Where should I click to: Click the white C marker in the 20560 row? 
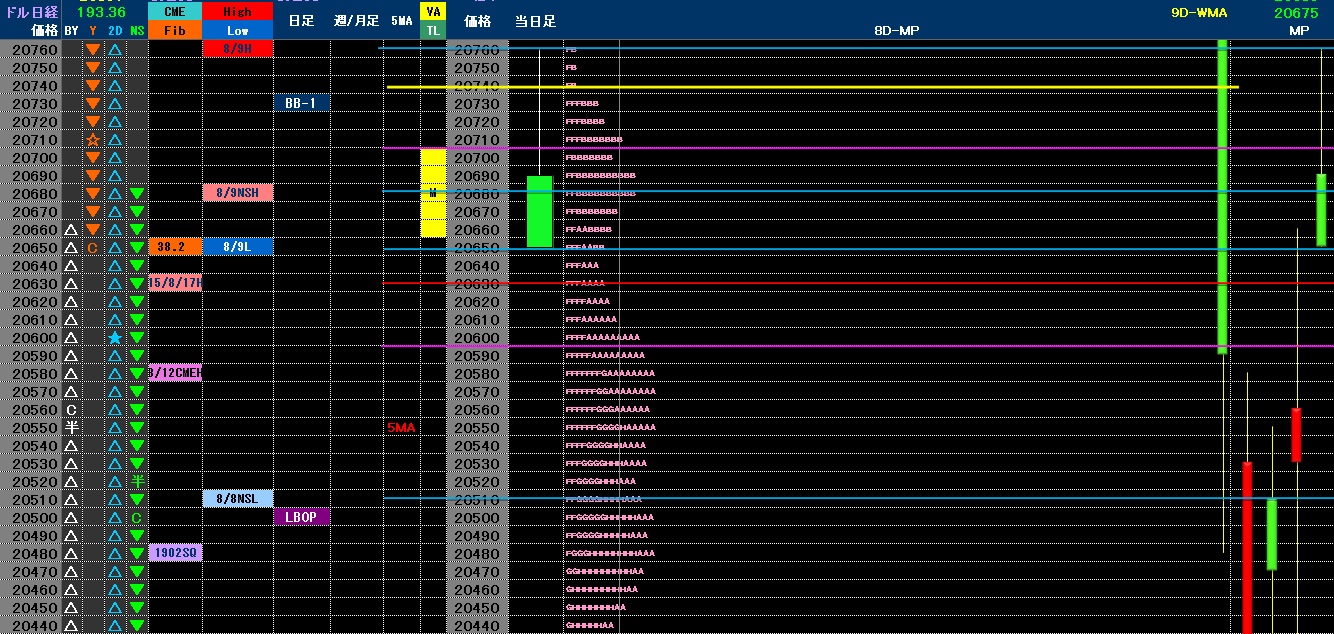71,410
